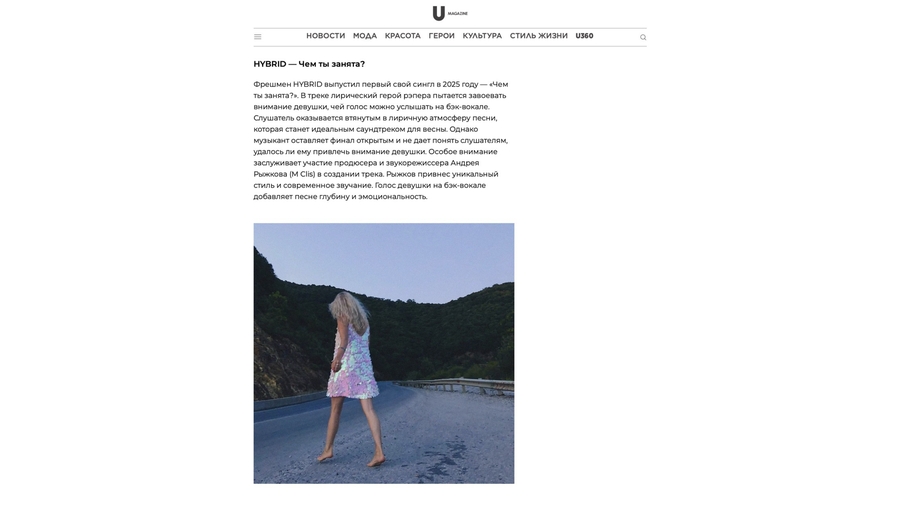Click the small MAGAZINE wordmark

point(458,13)
